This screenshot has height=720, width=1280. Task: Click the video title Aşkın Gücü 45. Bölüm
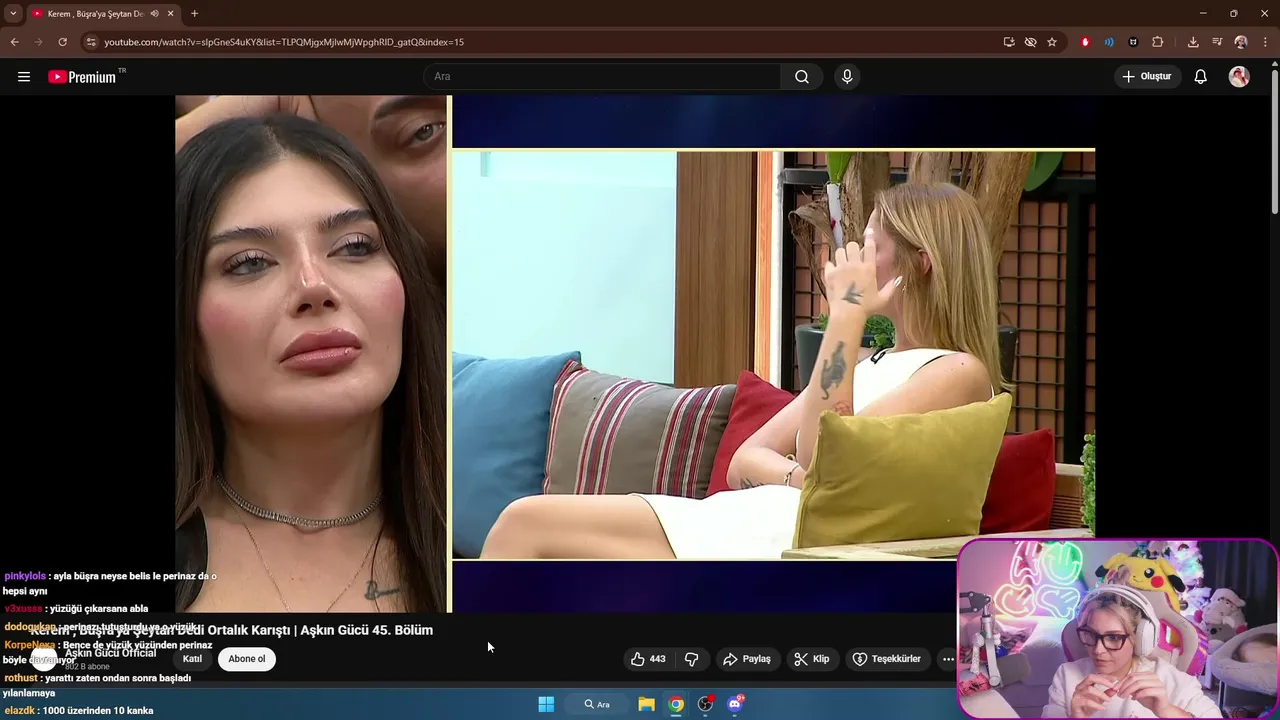click(231, 630)
